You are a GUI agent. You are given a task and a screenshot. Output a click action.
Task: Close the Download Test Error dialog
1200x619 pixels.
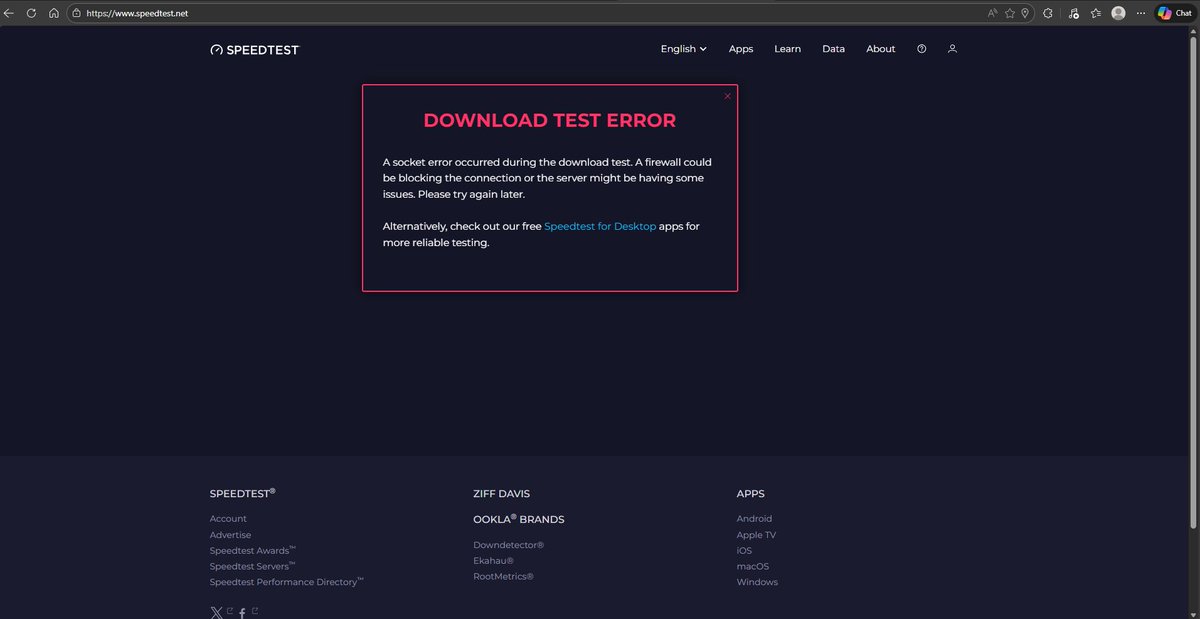click(727, 96)
